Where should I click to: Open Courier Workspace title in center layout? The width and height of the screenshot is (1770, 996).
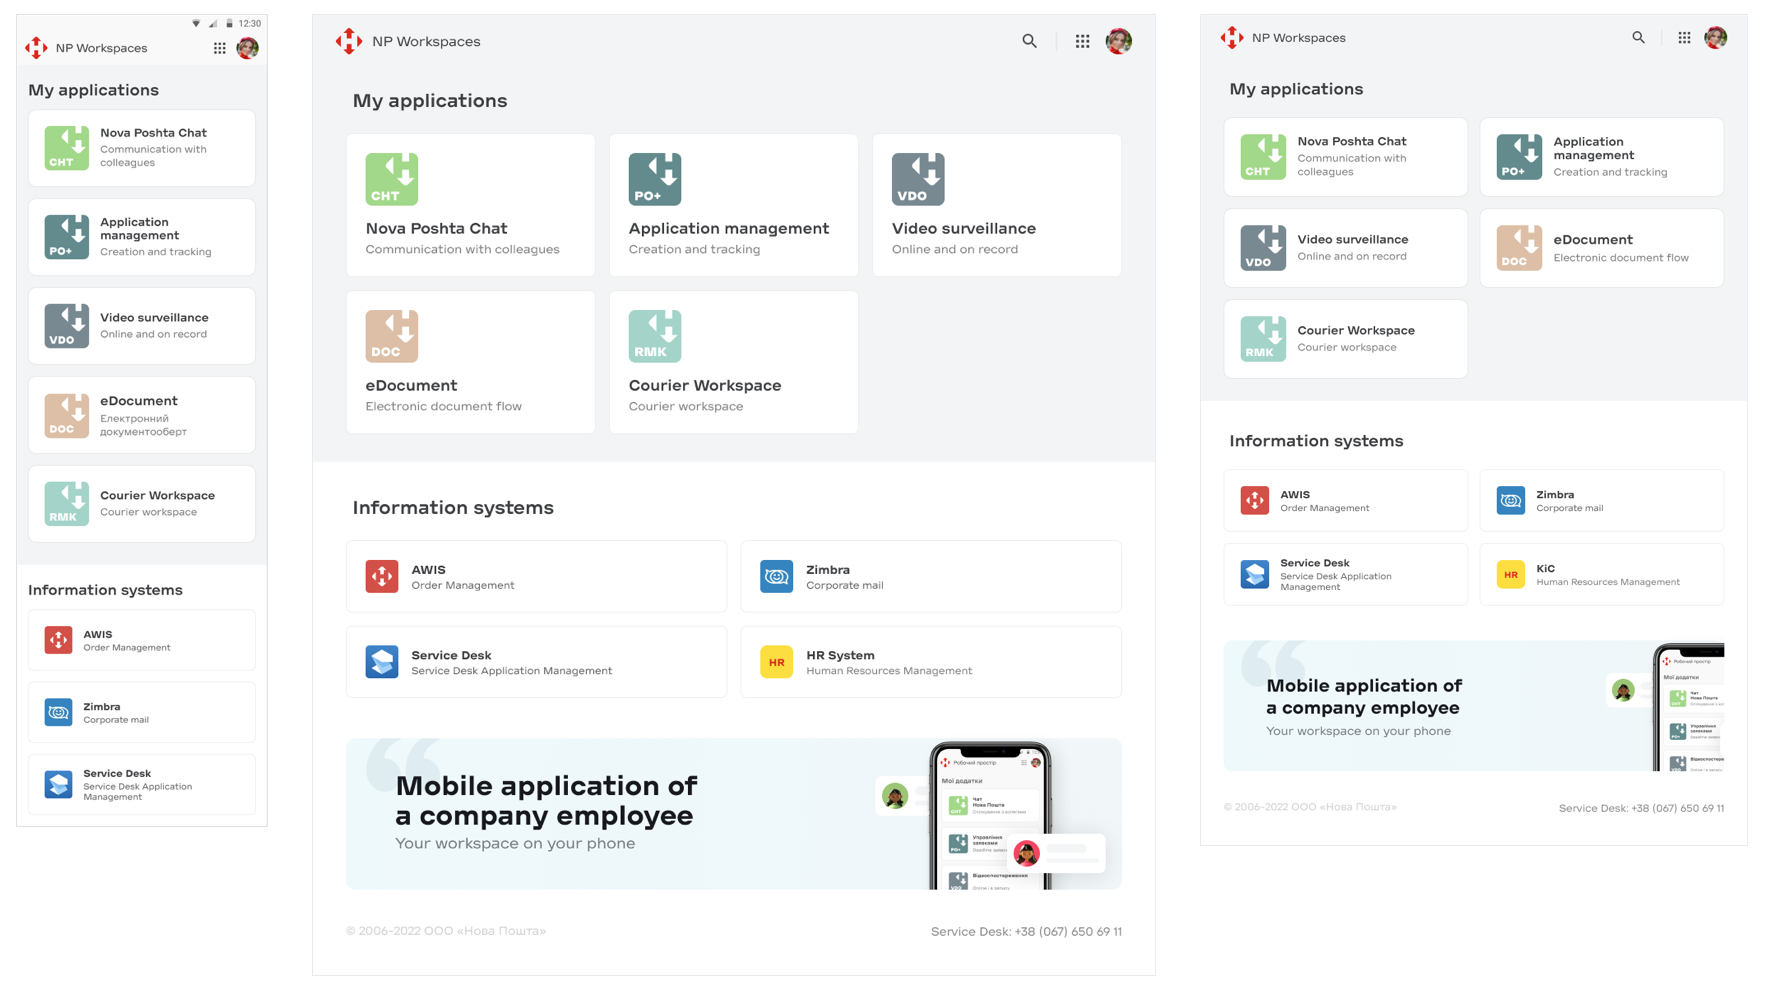705,386
